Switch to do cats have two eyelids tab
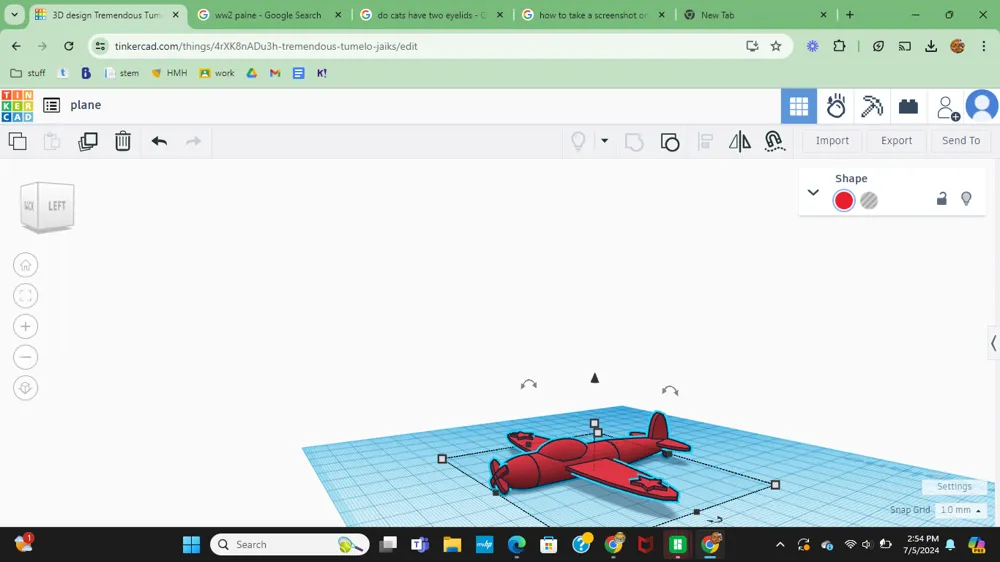Screen dimensions: 1000x562 (431, 15)
